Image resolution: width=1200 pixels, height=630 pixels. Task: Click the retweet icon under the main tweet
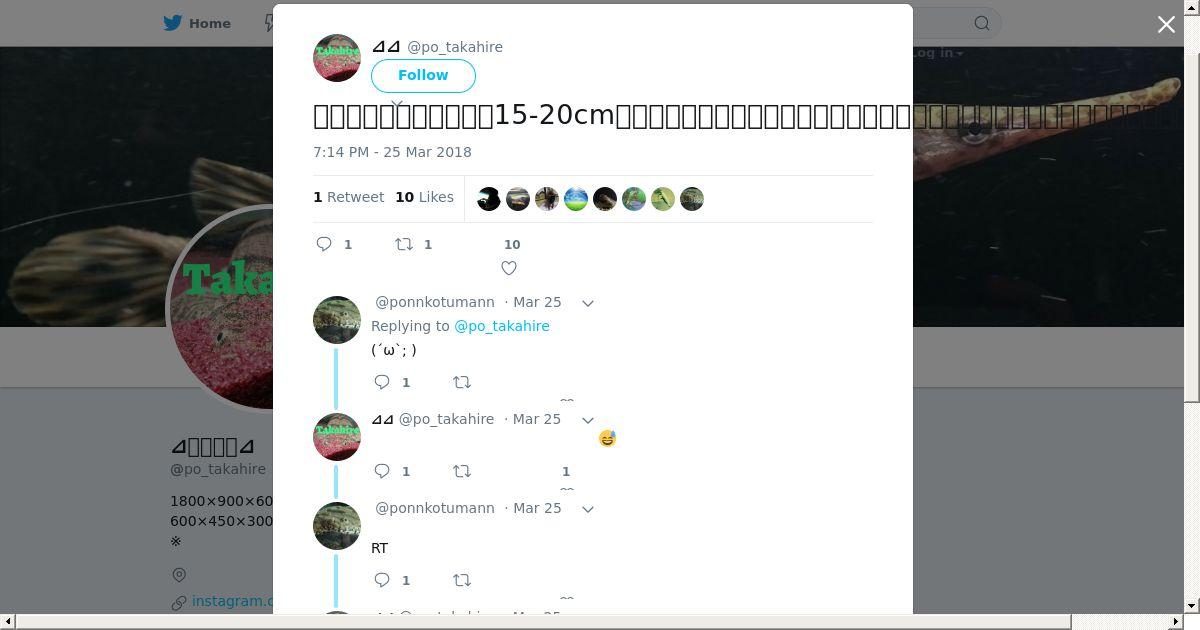tap(404, 244)
